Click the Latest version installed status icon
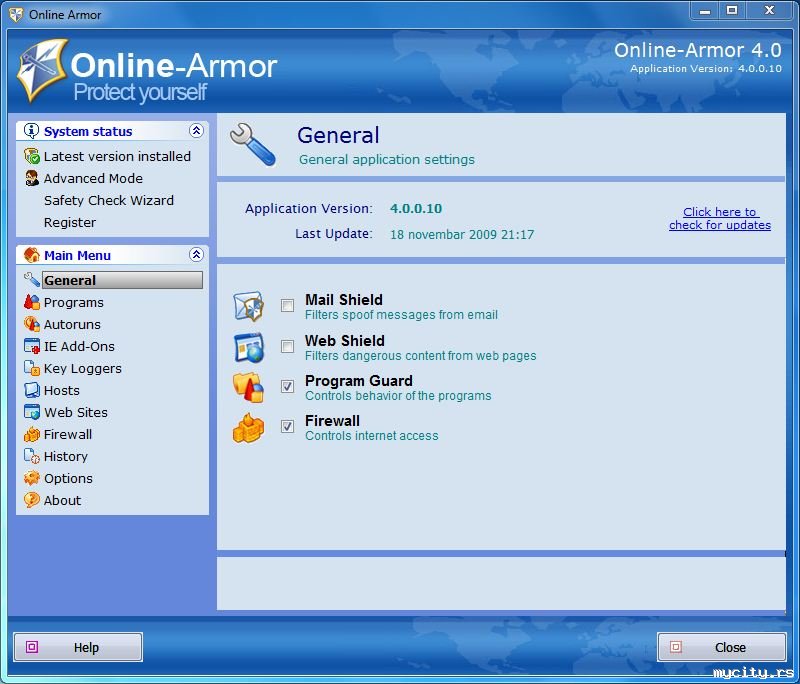 [32, 156]
